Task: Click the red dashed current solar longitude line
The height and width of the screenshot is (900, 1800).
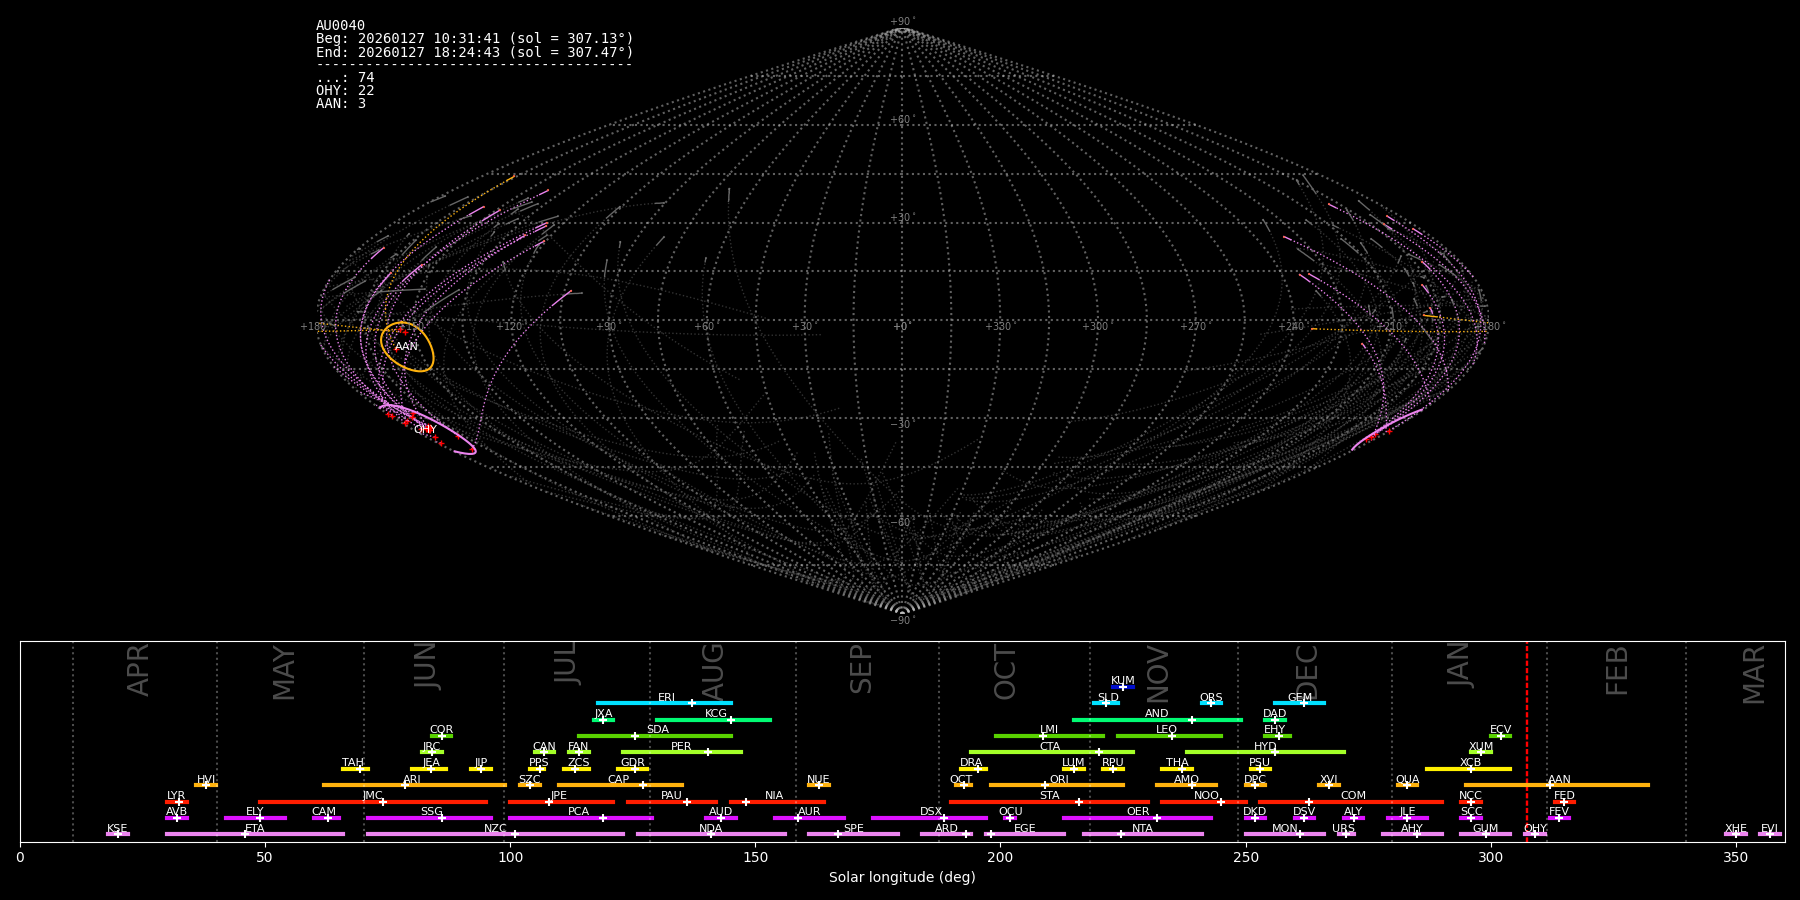Action: [x=1527, y=741]
